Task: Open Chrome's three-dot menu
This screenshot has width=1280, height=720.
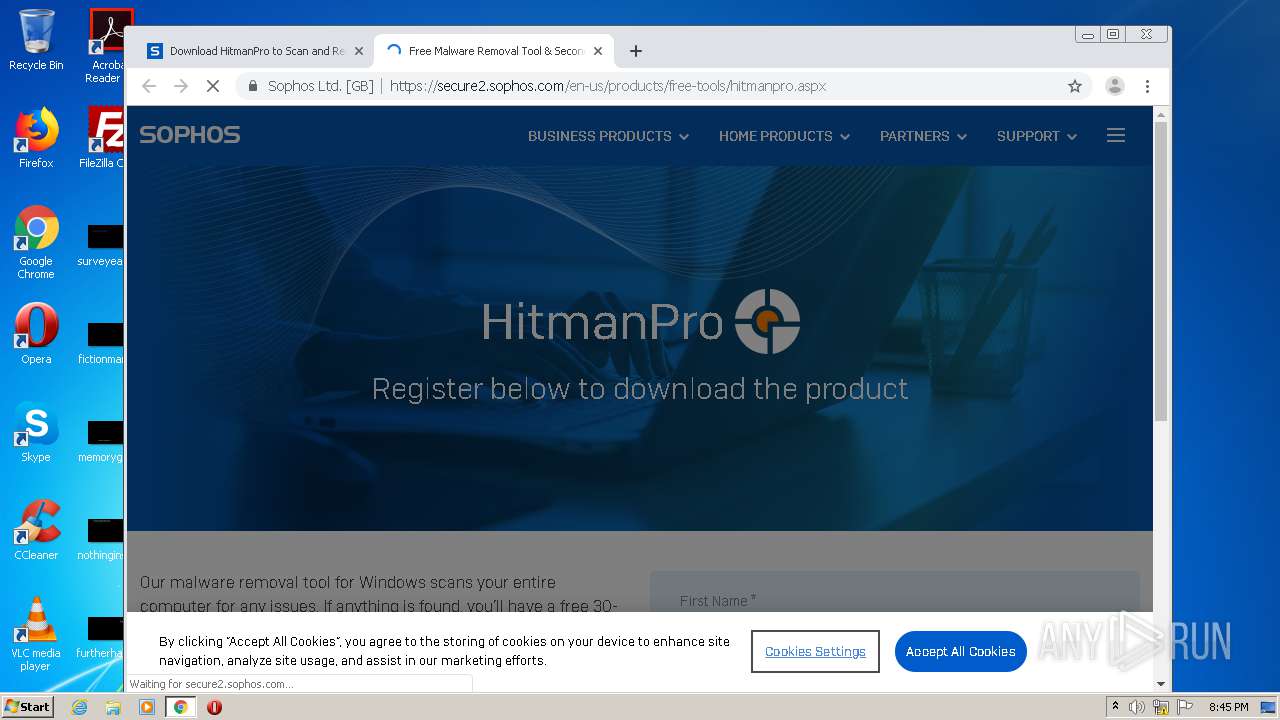Action: [x=1148, y=86]
